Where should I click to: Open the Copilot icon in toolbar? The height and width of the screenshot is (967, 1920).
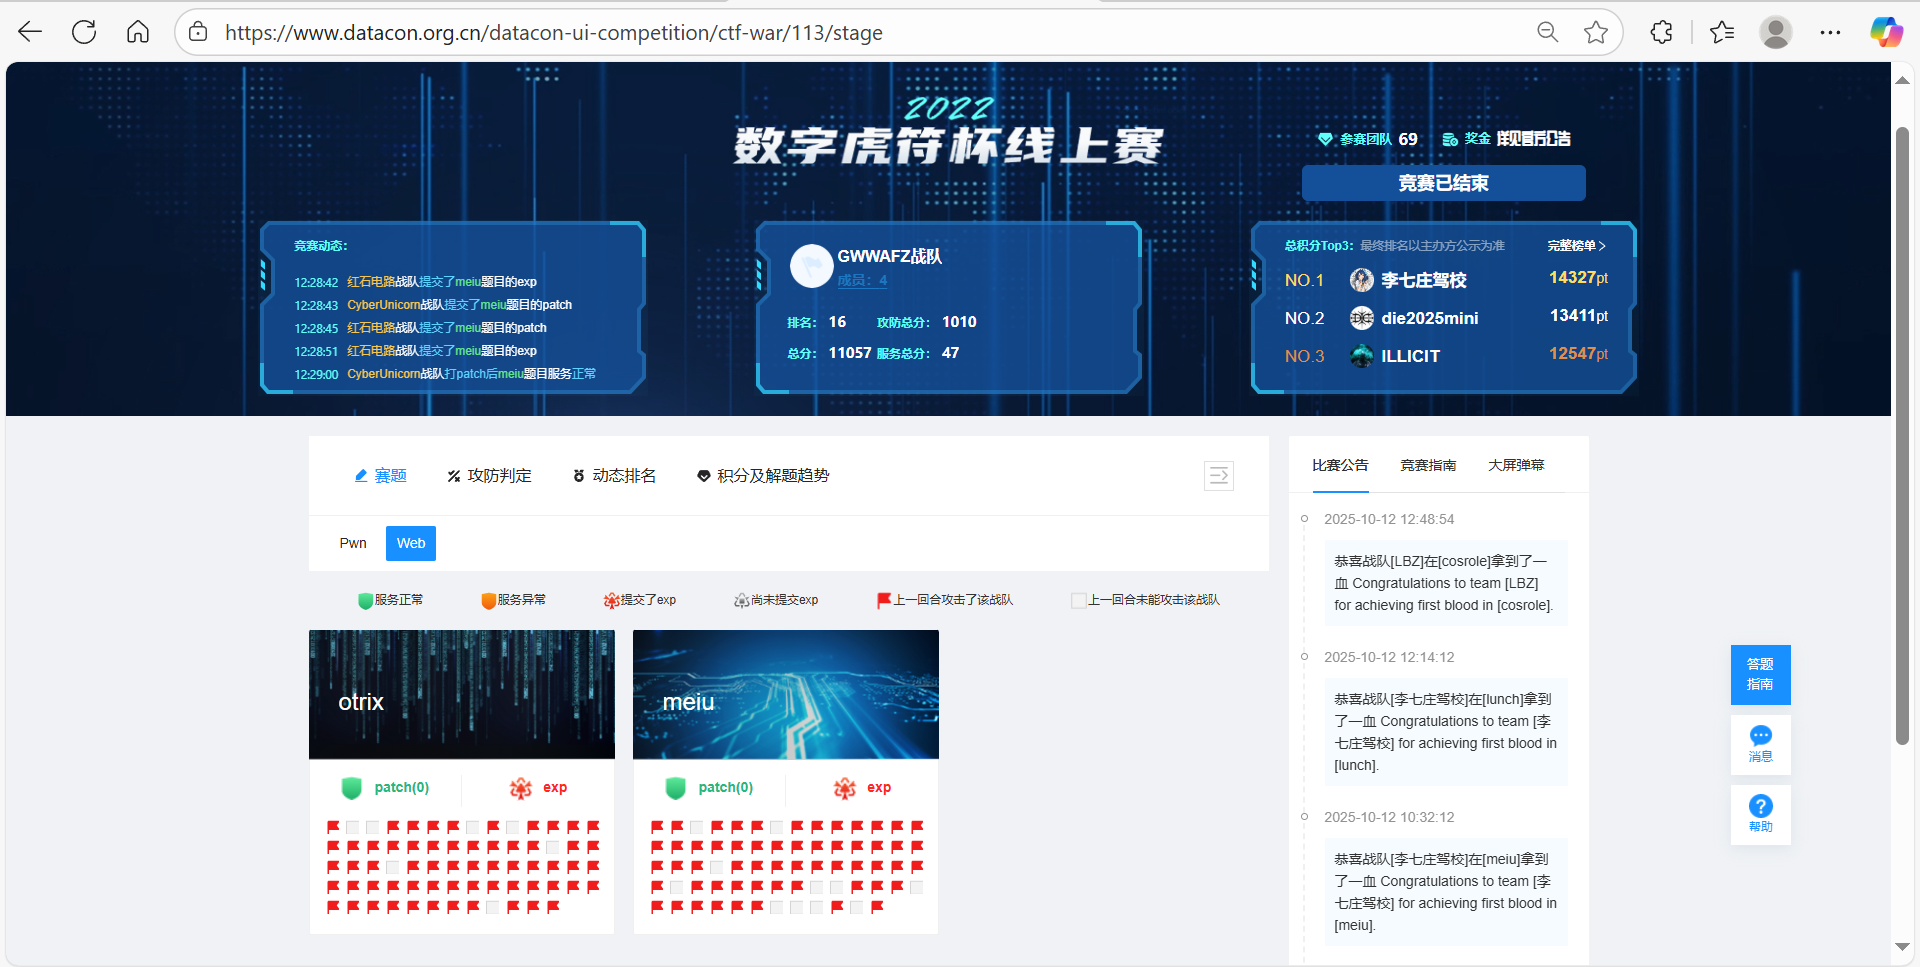[x=1886, y=32]
